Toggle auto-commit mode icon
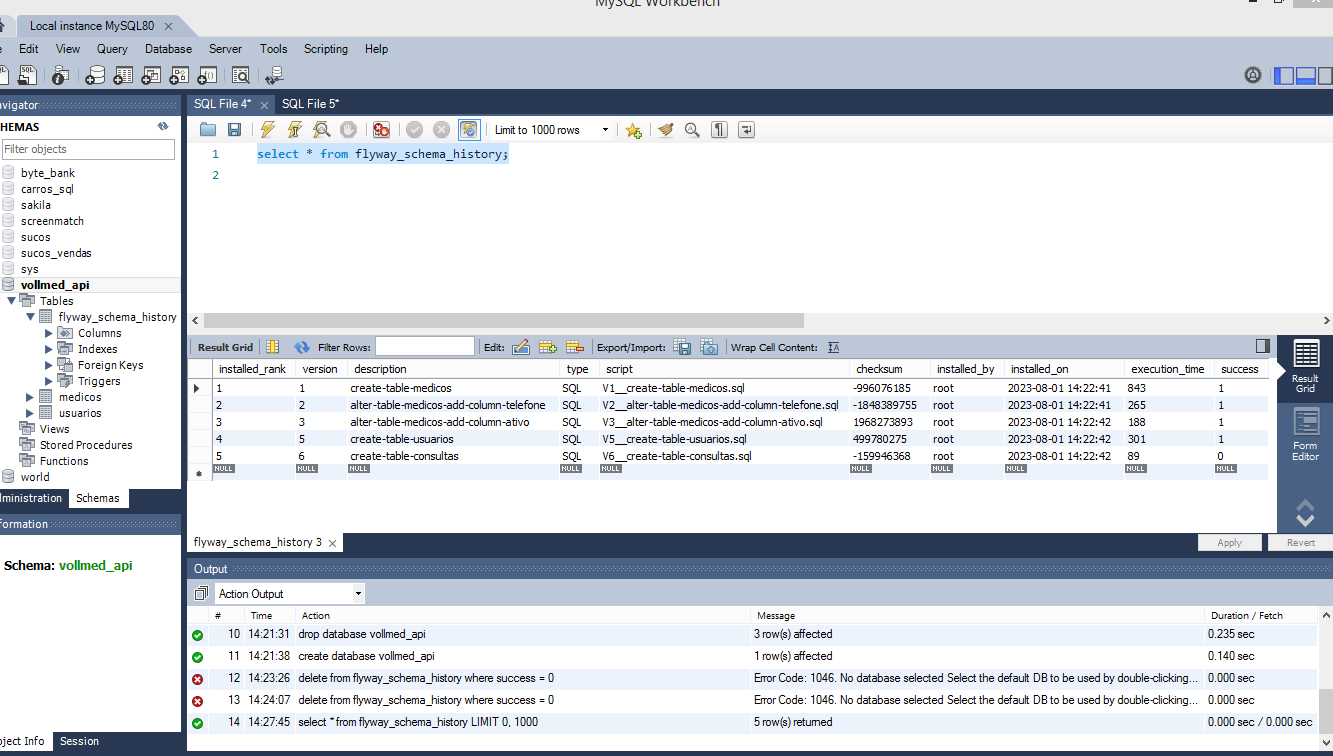The image size is (1333, 756). 469,130
